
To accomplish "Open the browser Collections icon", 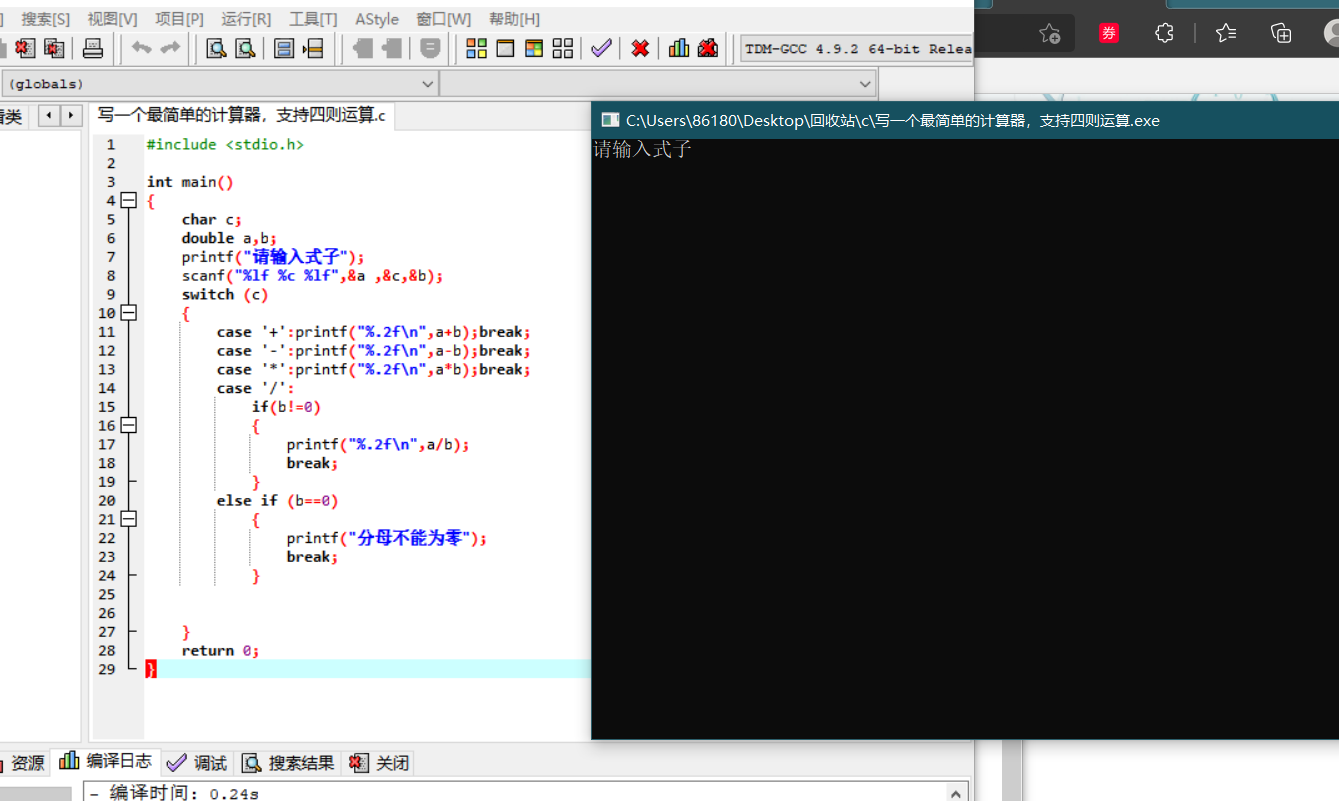I will [1281, 33].
